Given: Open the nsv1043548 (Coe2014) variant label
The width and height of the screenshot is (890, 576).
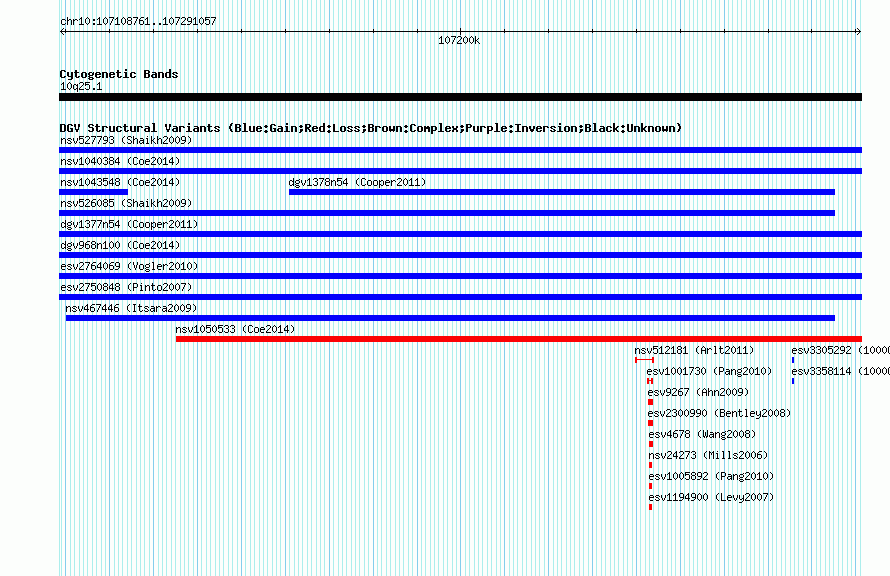Looking at the screenshot, I should tap(120, 182).
